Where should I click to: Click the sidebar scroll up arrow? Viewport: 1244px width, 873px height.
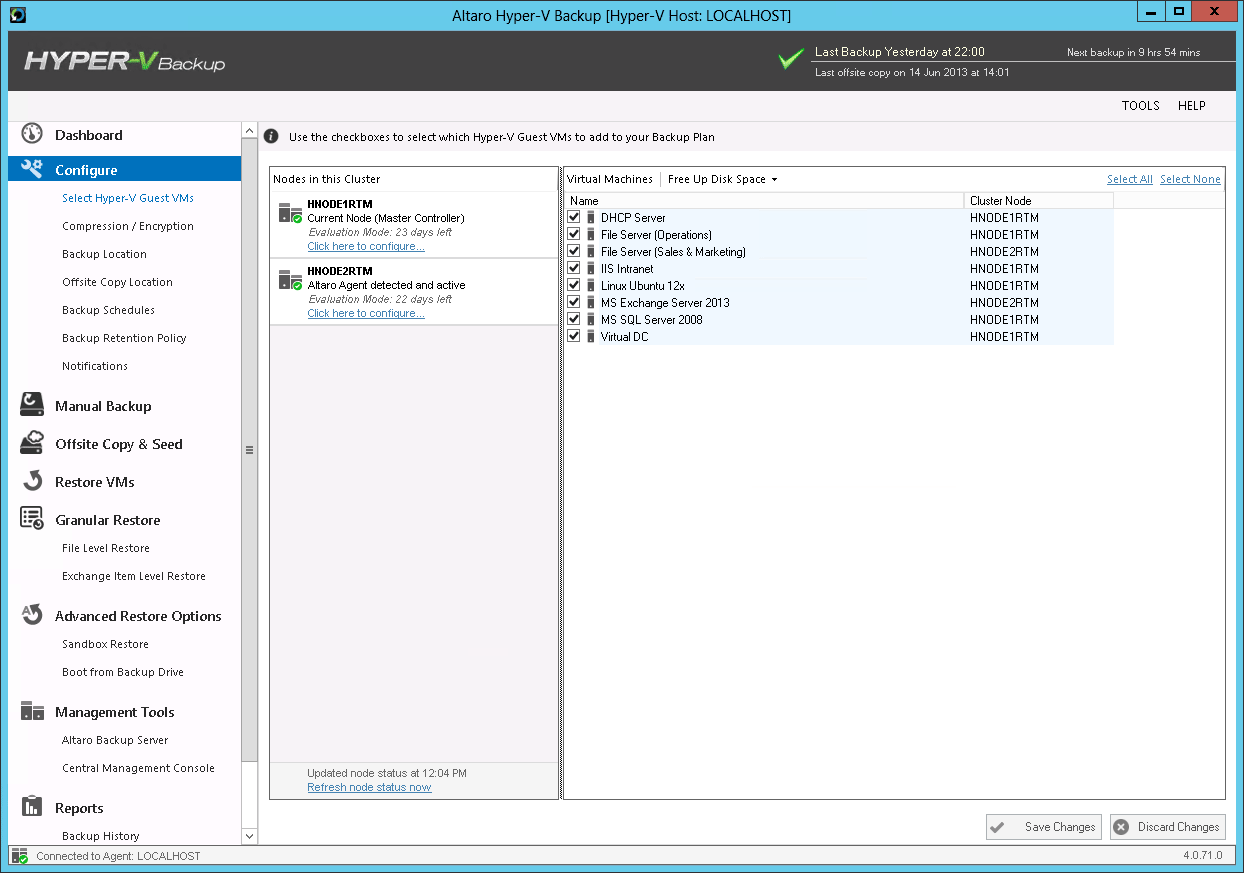249,131
